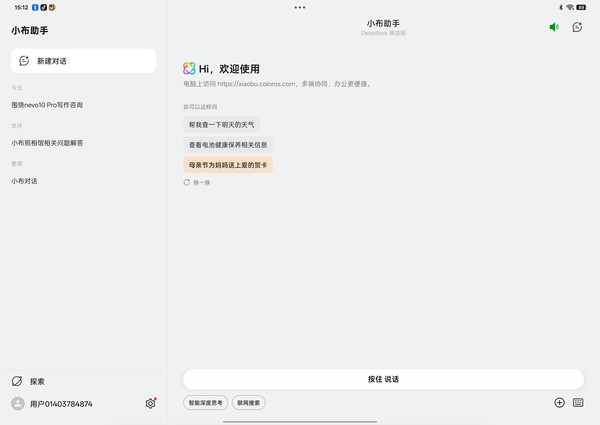600x425 pixels.
Task: Open conversation 小布剪相馆相关问题解答
Action: coord(48,143)
